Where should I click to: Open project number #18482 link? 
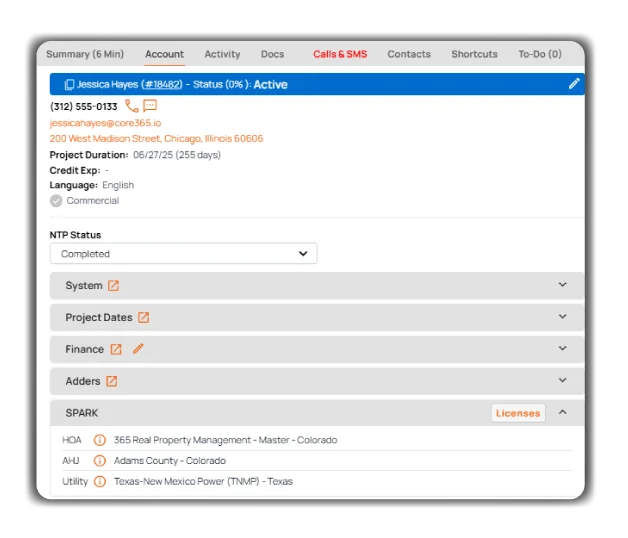pyautogui.click(x=162, y=85)
